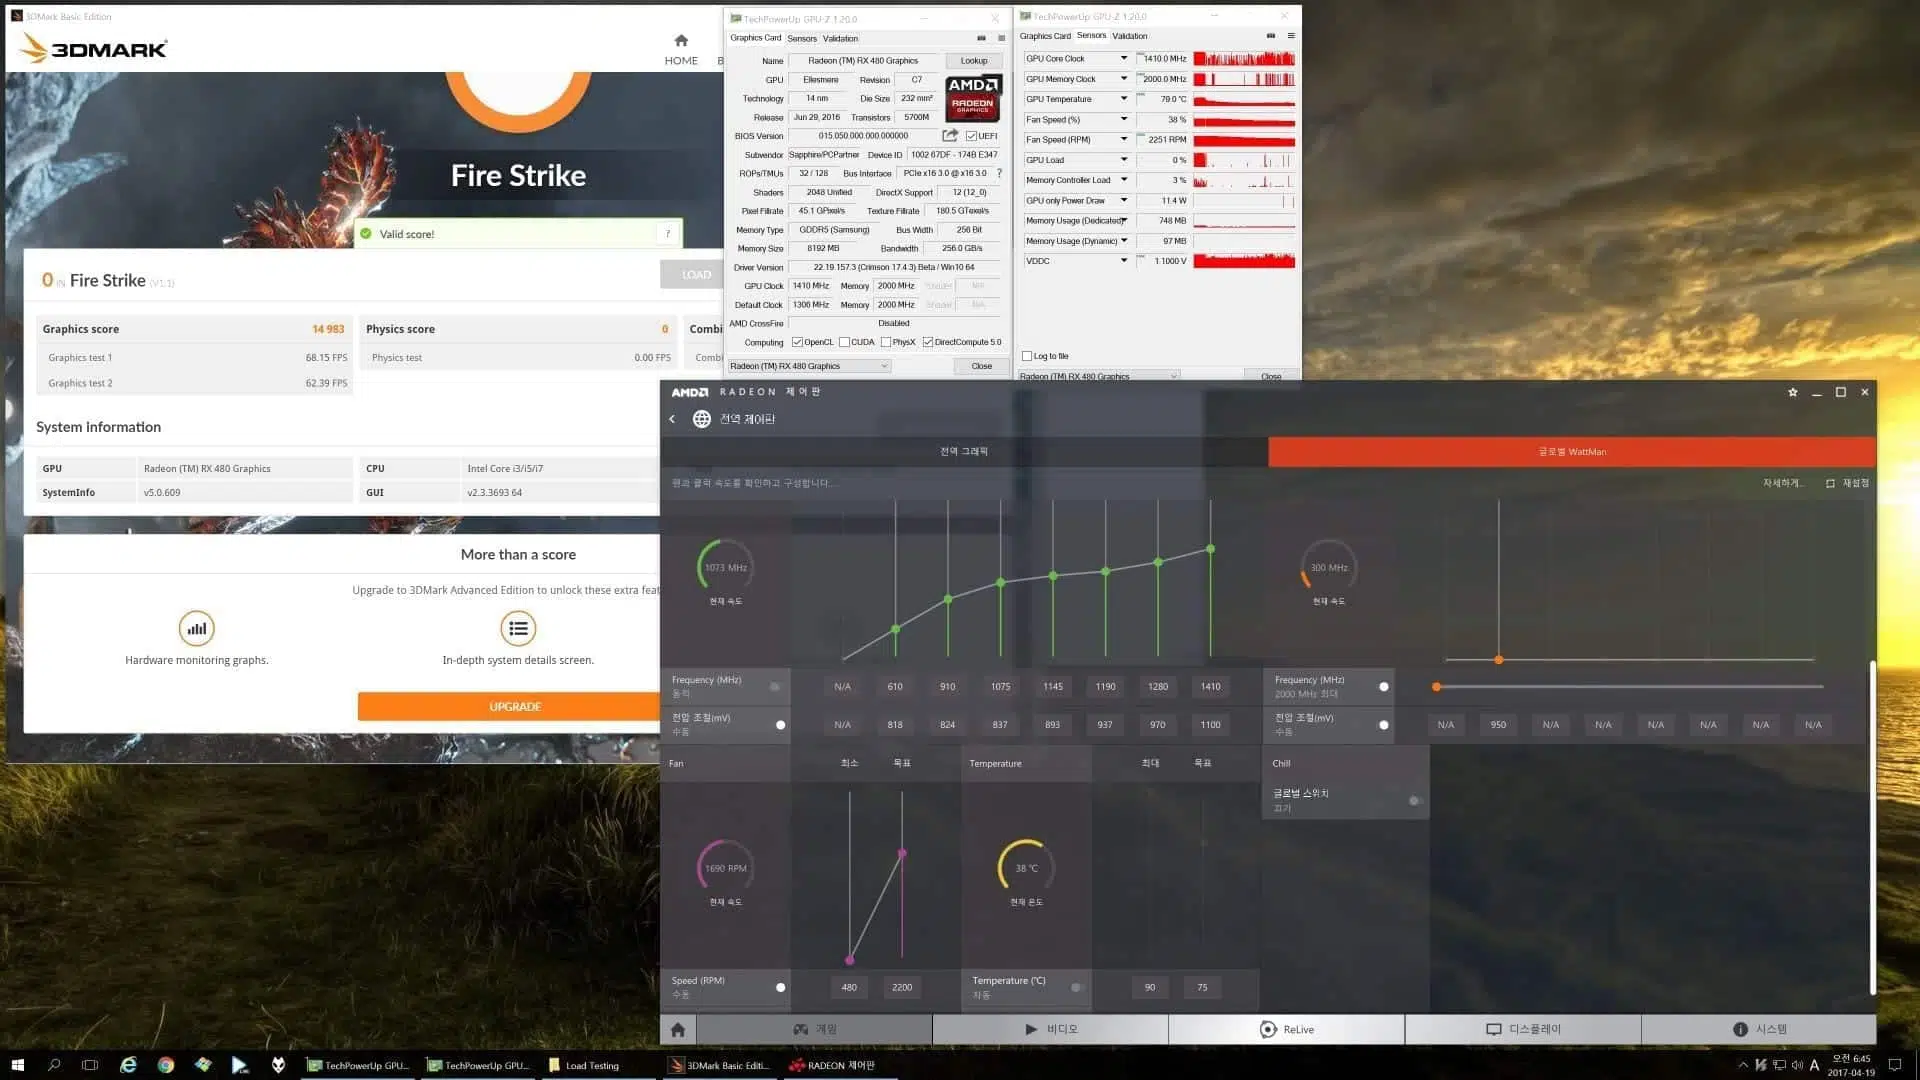Toggle memory Frequency (MHz) switch
The height and width of the screenshot is (1080, 1920).
click(x=1382, y=687)
